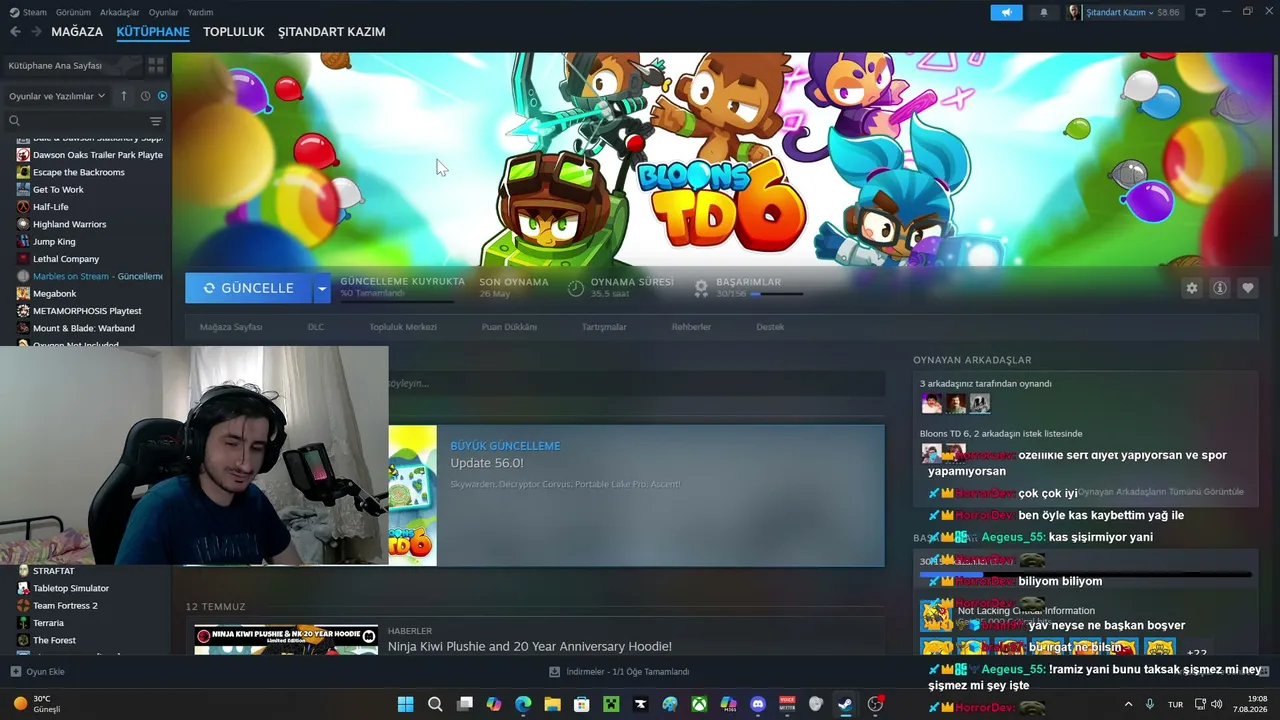Expand the Oyunlar ve Yazılımlar dropdown
Screen dimensions: 1280x720
57,96
